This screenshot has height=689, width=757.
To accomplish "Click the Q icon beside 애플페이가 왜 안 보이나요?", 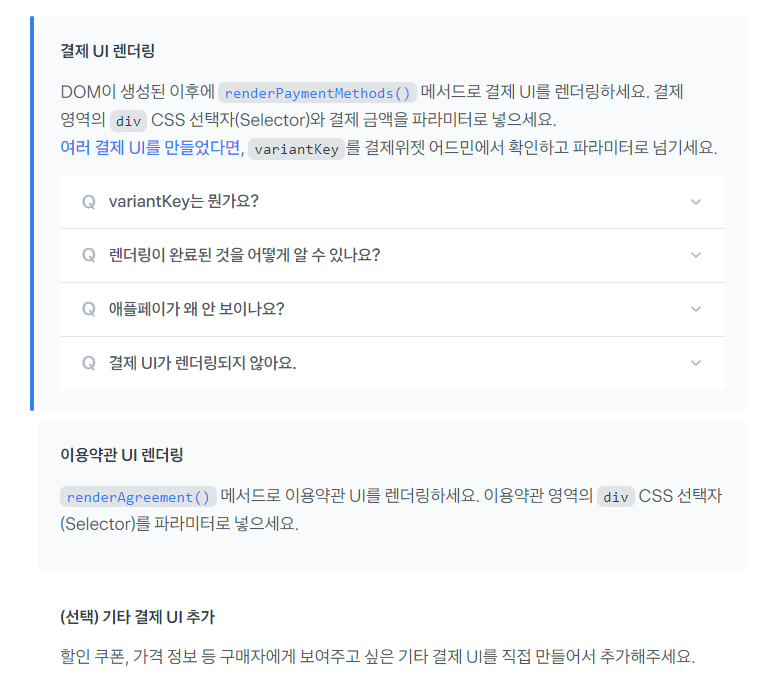I will tap(89, 309).
